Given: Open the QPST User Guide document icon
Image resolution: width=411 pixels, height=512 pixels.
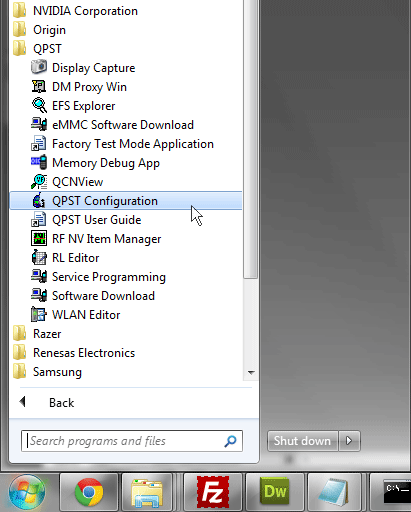Looking at the screenshot, I should (39, 220).
